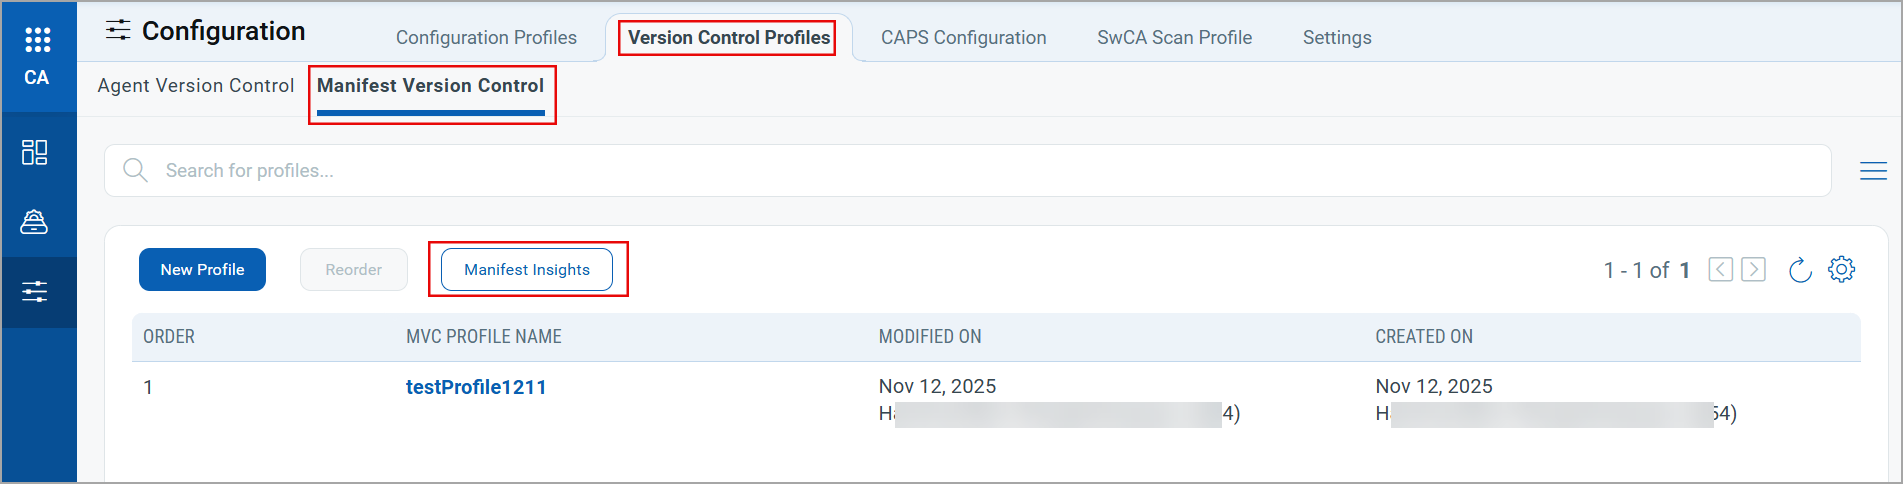Open Manifest Insights
This screenshot has width=1903, height=484.
(x=527, y=270)
